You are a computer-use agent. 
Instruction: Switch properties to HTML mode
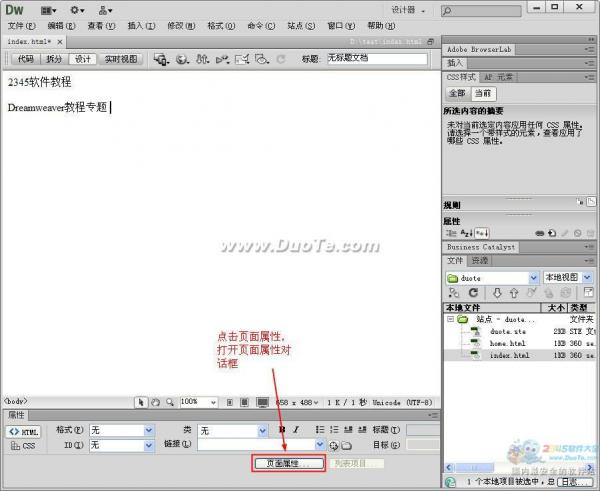[24, 432]
